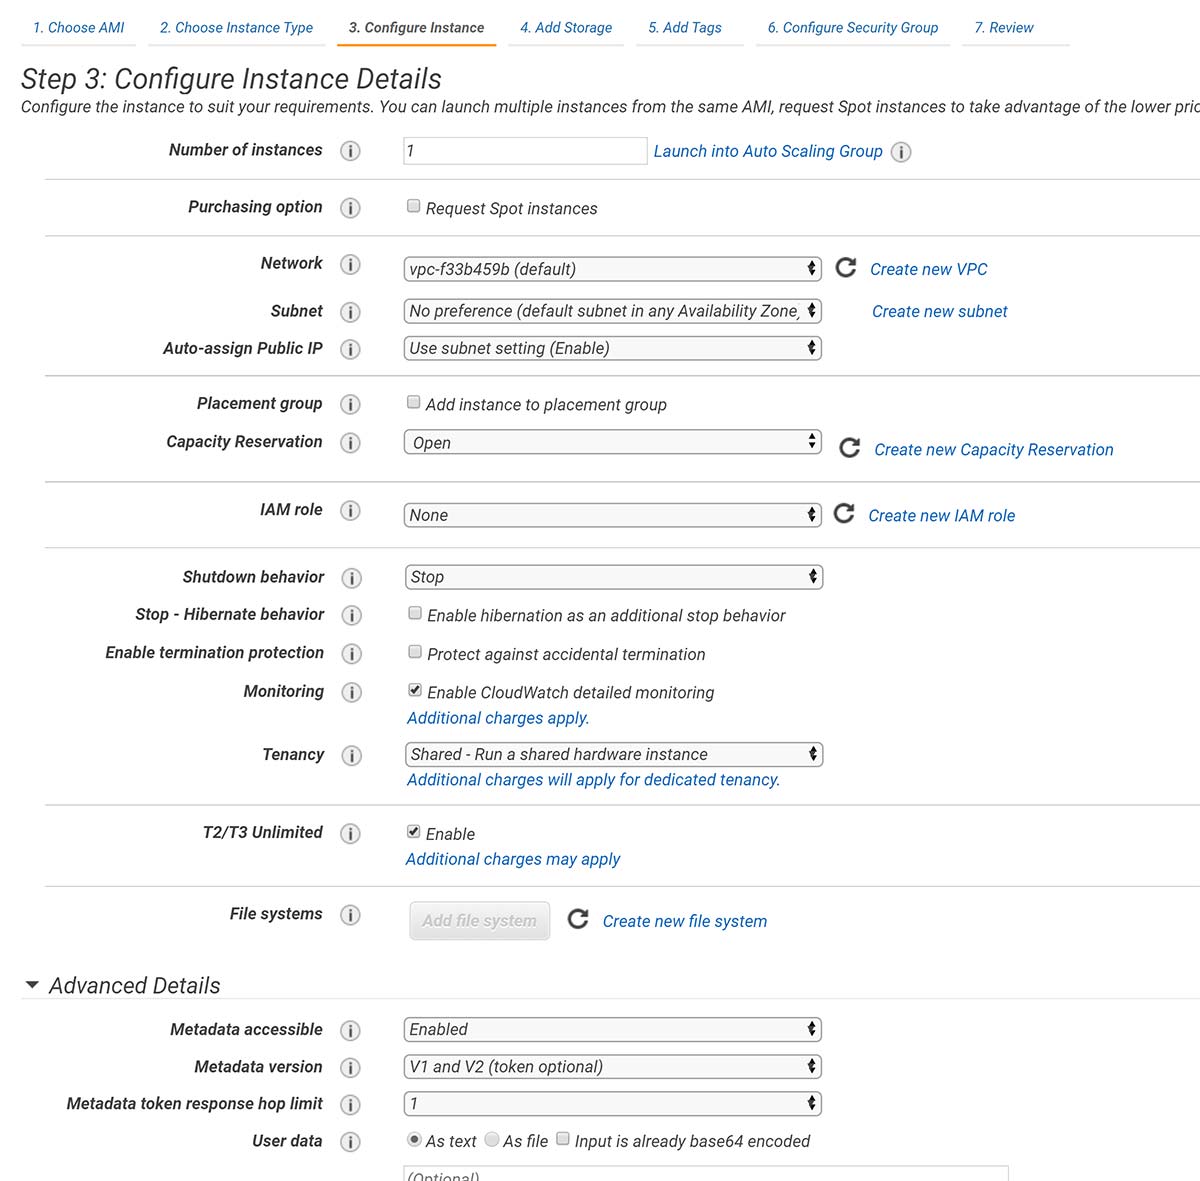This screenshot has height=1181, width=1200.
Task: Select the As file radio button
Action: point(492,1139)
